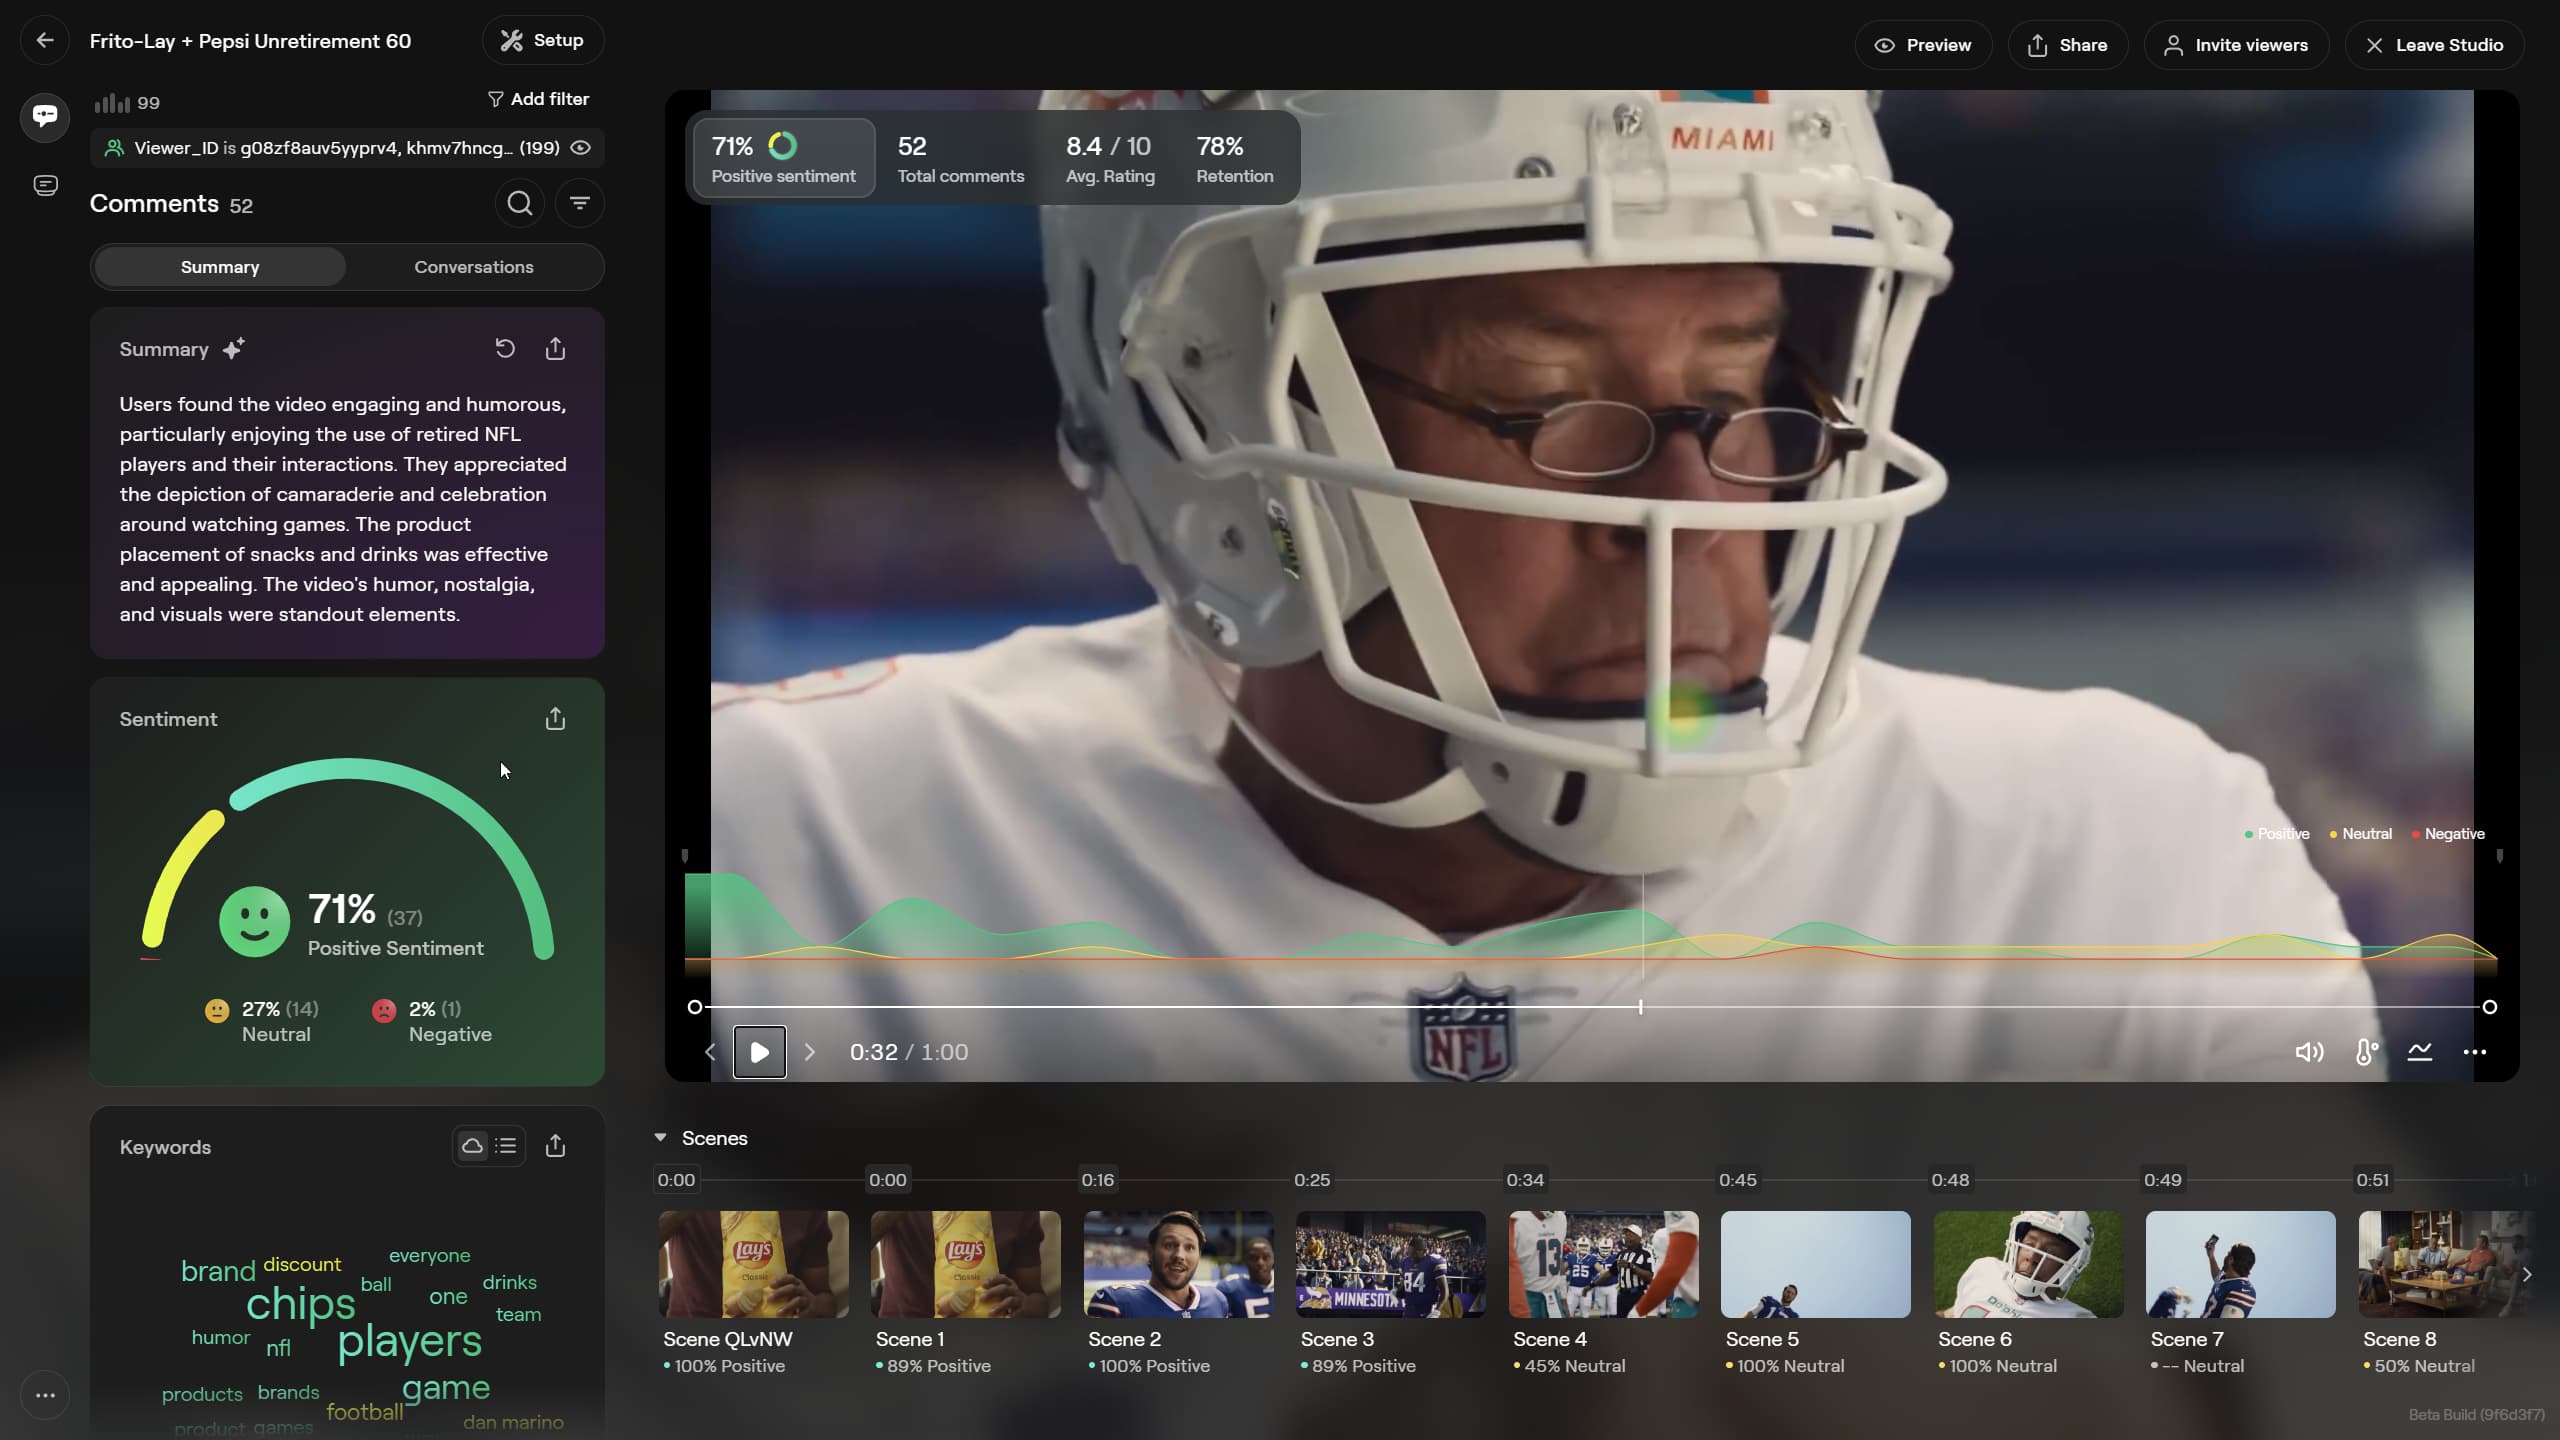Switch to the Conversations tab

(474, 267)
